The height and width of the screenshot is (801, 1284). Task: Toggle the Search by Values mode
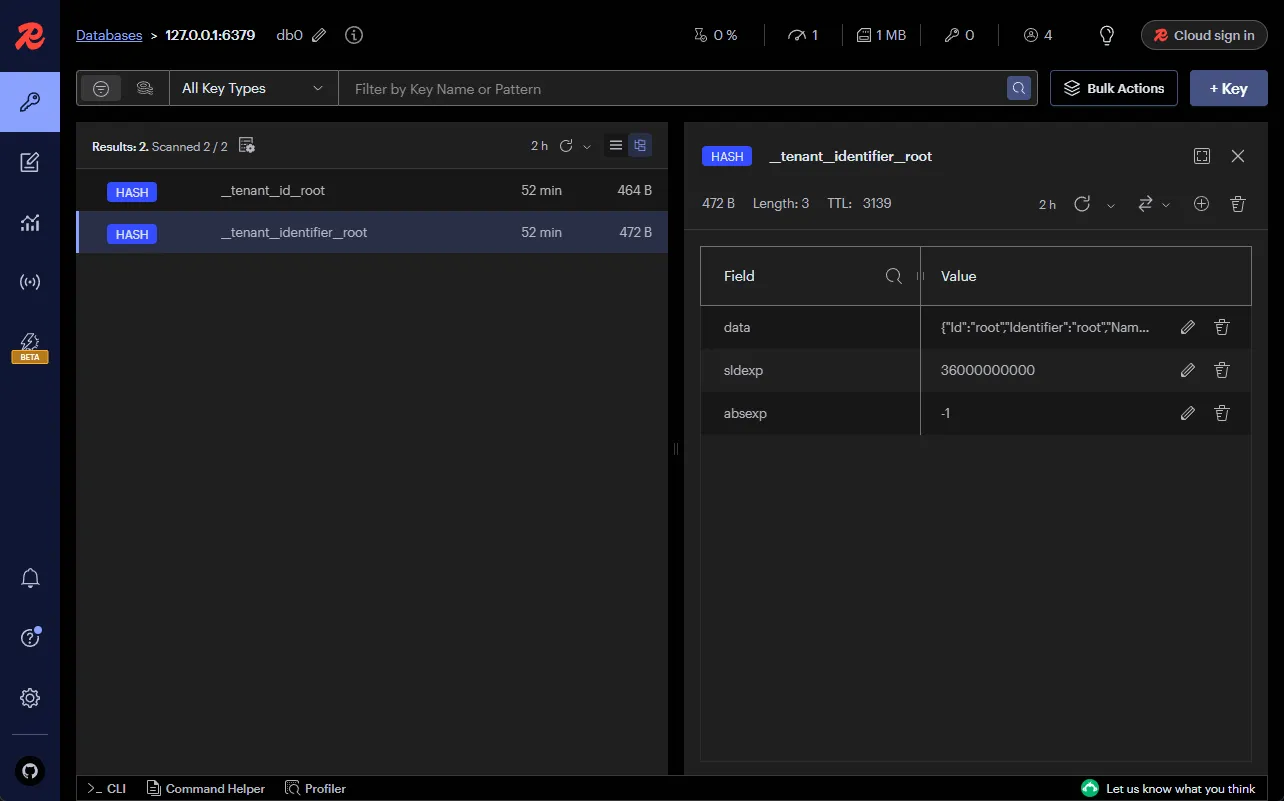pyautogui.click(x=145, y=89)
